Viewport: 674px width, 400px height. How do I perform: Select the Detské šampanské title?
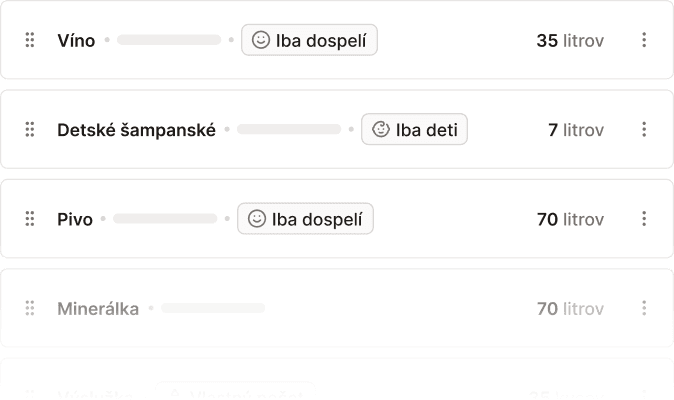coord(136,129)
